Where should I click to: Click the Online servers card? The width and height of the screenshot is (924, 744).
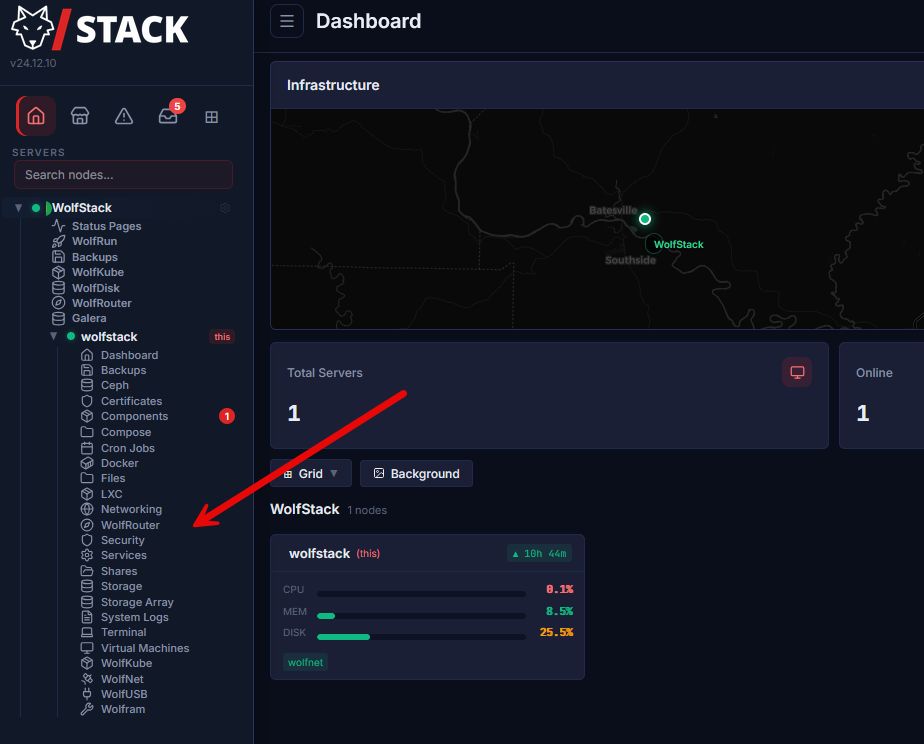pos(882,395)
